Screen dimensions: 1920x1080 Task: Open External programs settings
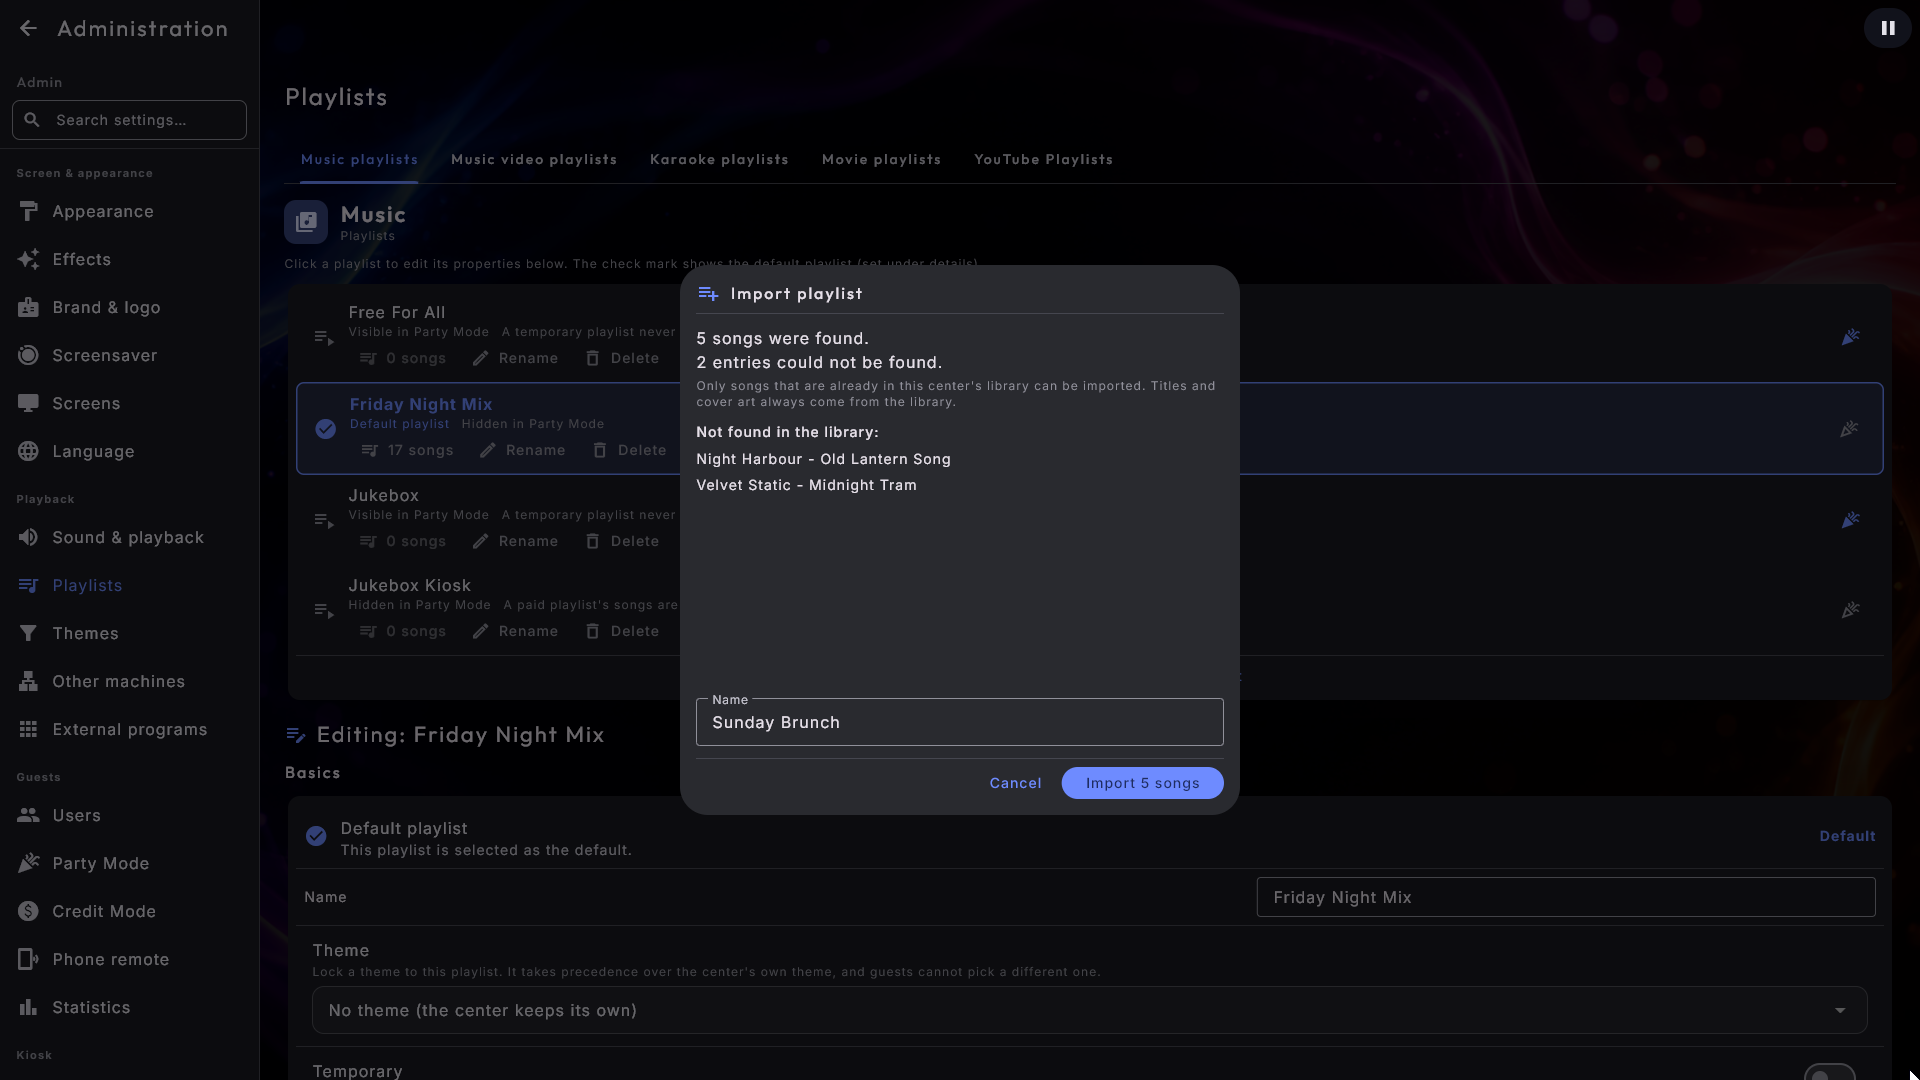pos(130,730)
